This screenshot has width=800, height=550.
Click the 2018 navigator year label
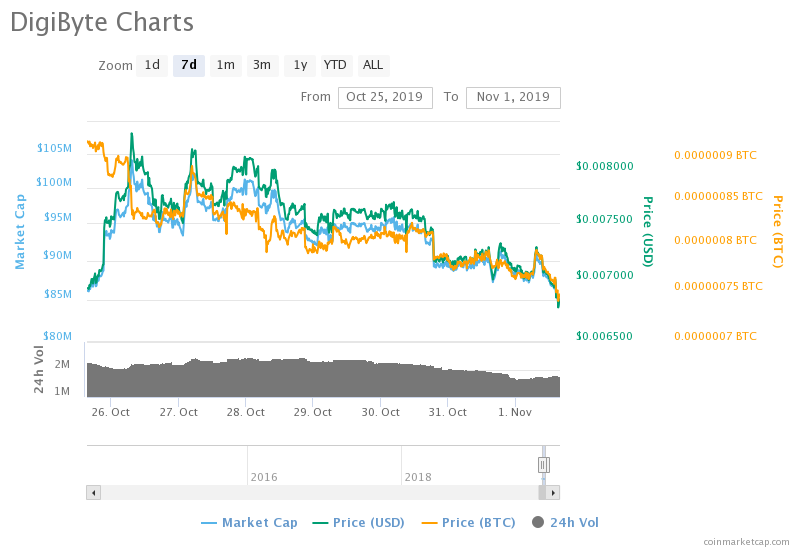[x=418, y=477]
